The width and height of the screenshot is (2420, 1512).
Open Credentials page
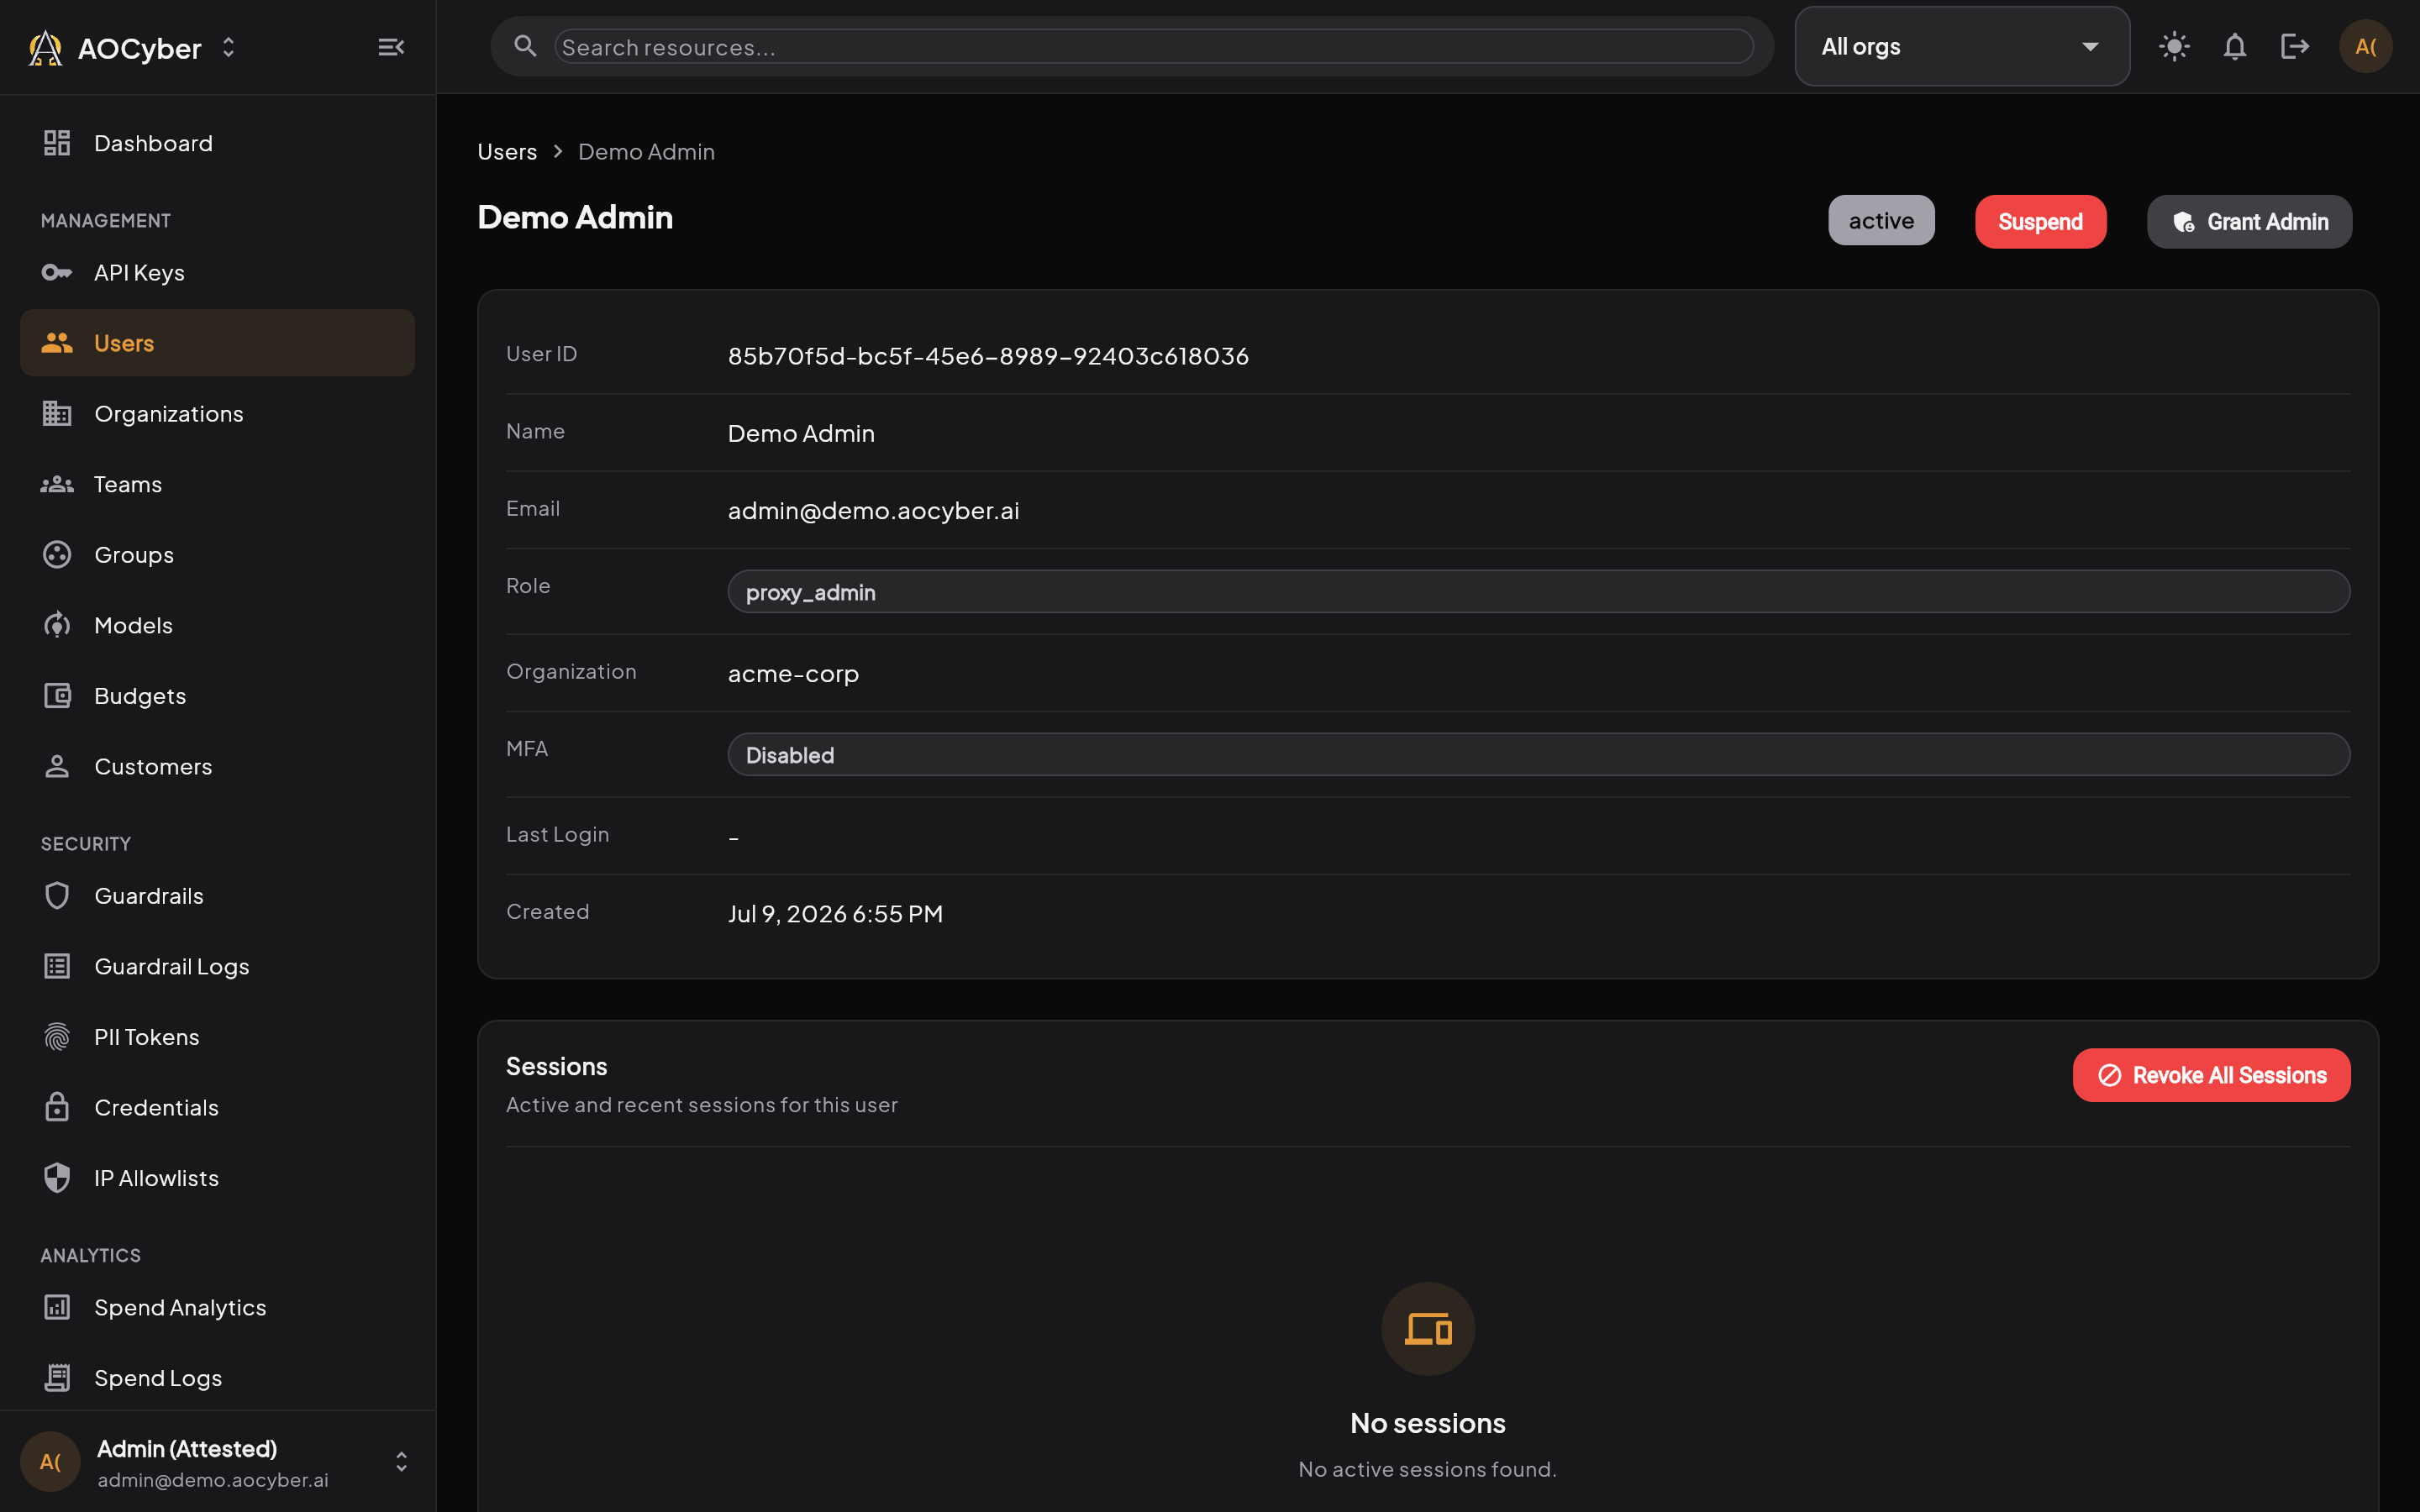[217, 1107]
